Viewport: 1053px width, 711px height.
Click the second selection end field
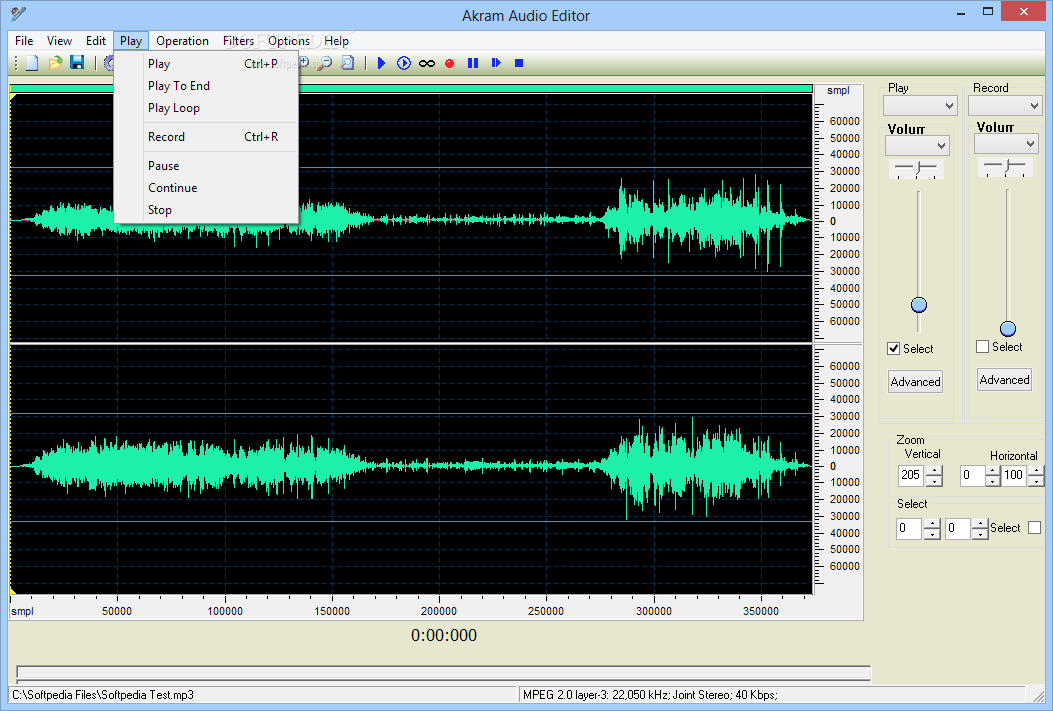(958, 528)
